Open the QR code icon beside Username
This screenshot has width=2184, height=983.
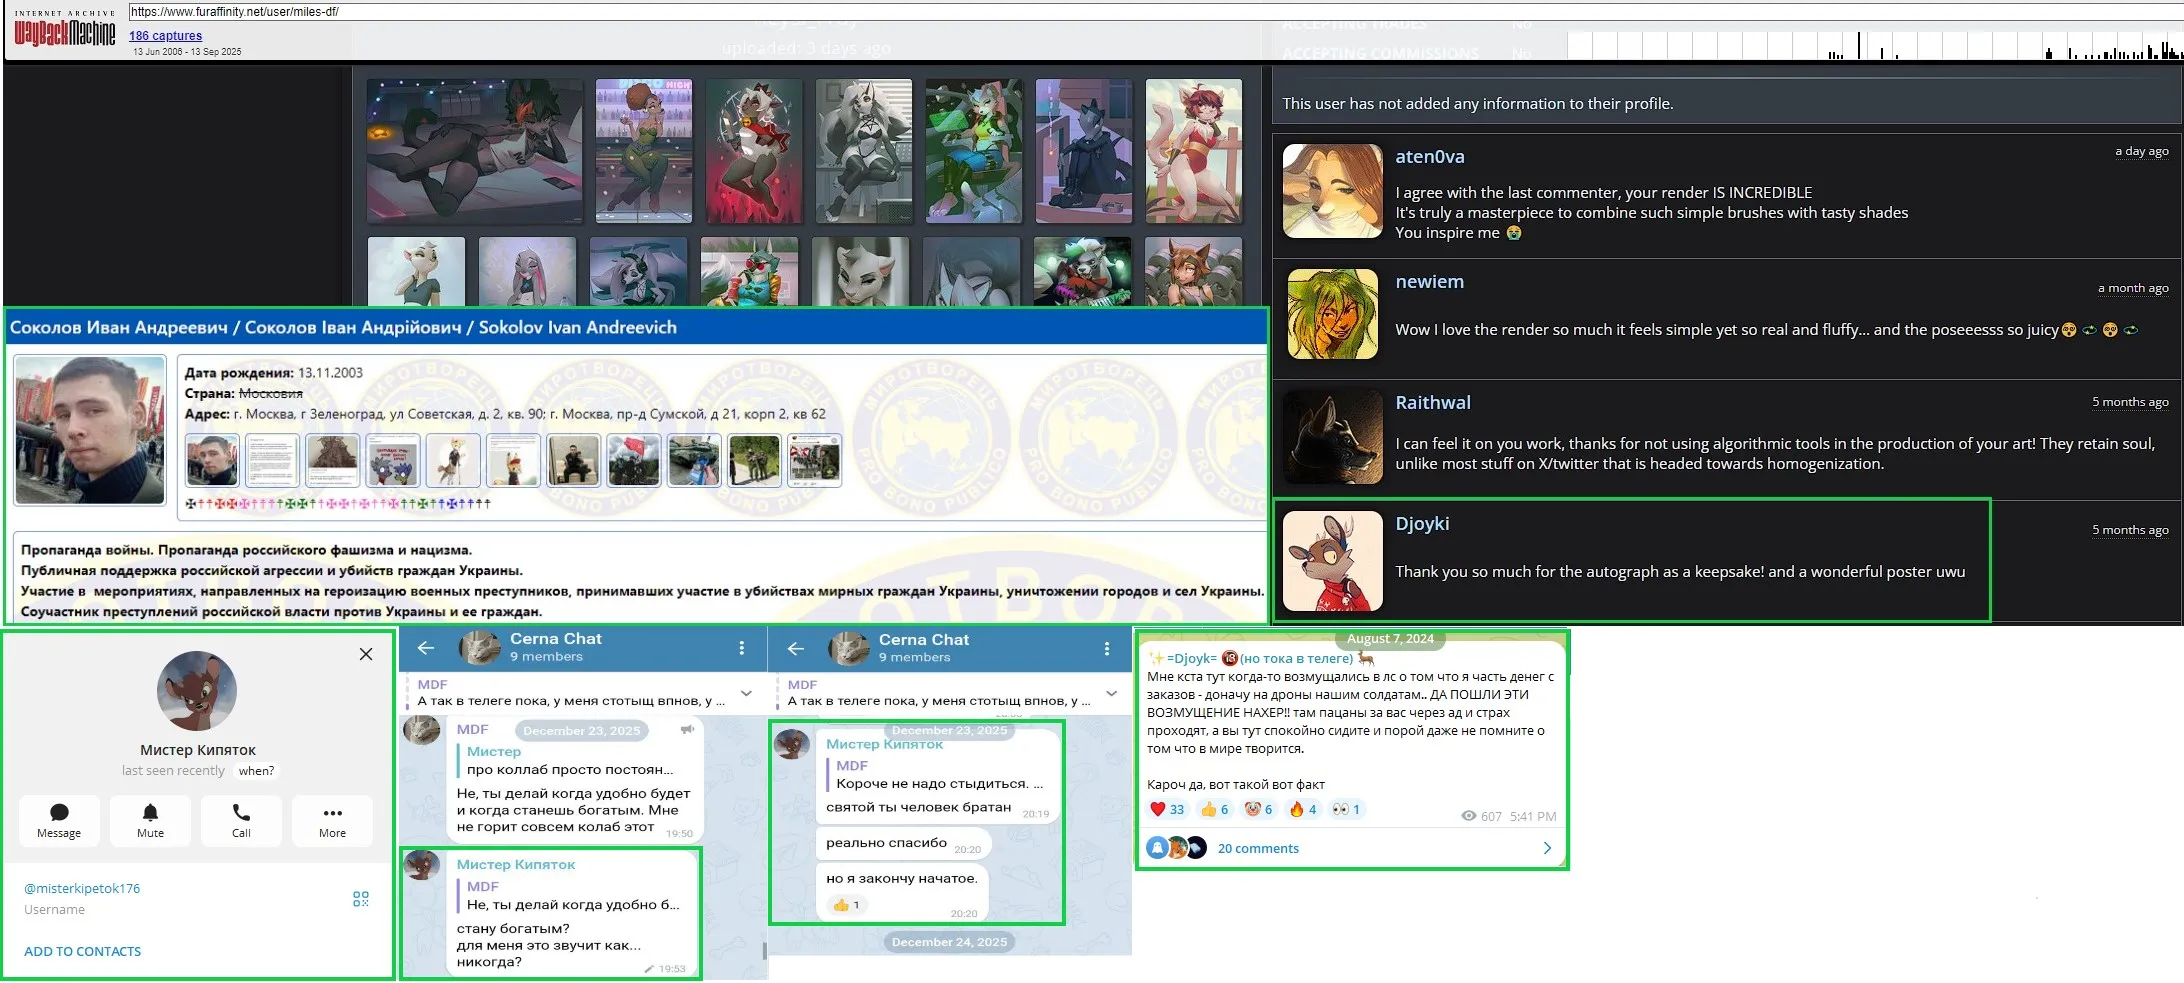(x=361, y=899)
